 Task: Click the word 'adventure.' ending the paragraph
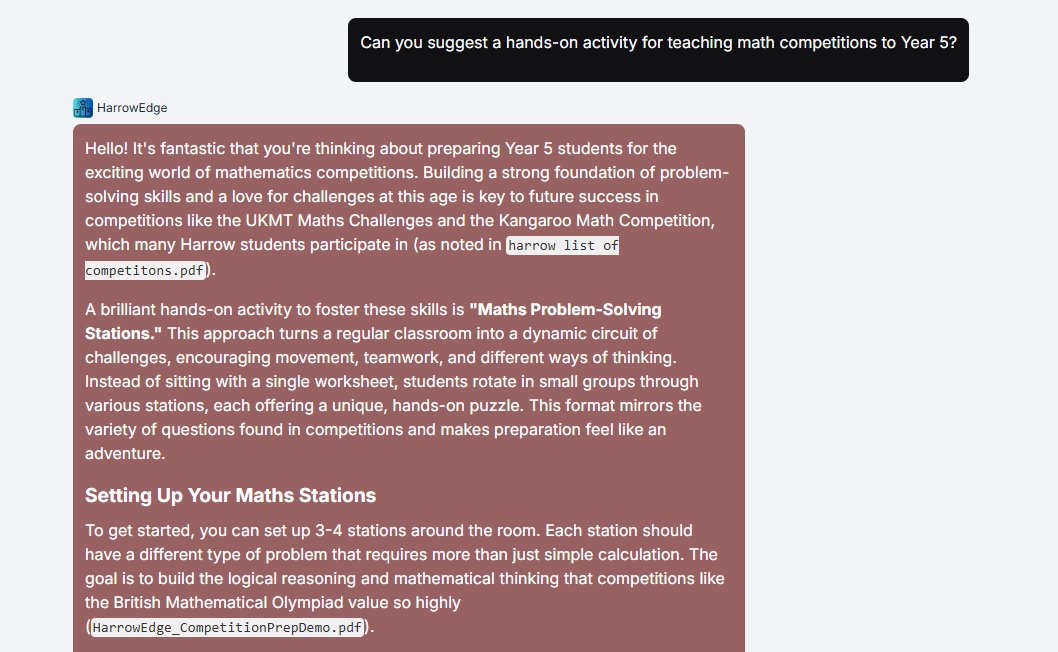(126, 454)
